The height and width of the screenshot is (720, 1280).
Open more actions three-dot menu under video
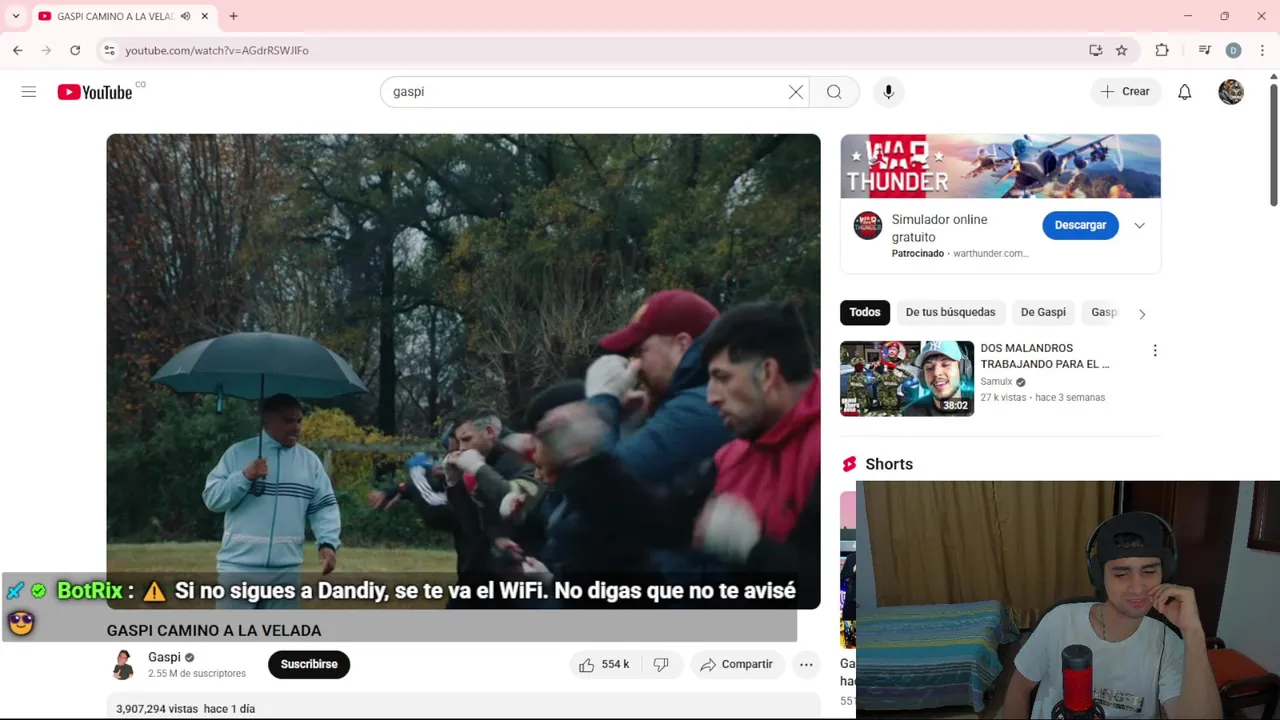806,664
